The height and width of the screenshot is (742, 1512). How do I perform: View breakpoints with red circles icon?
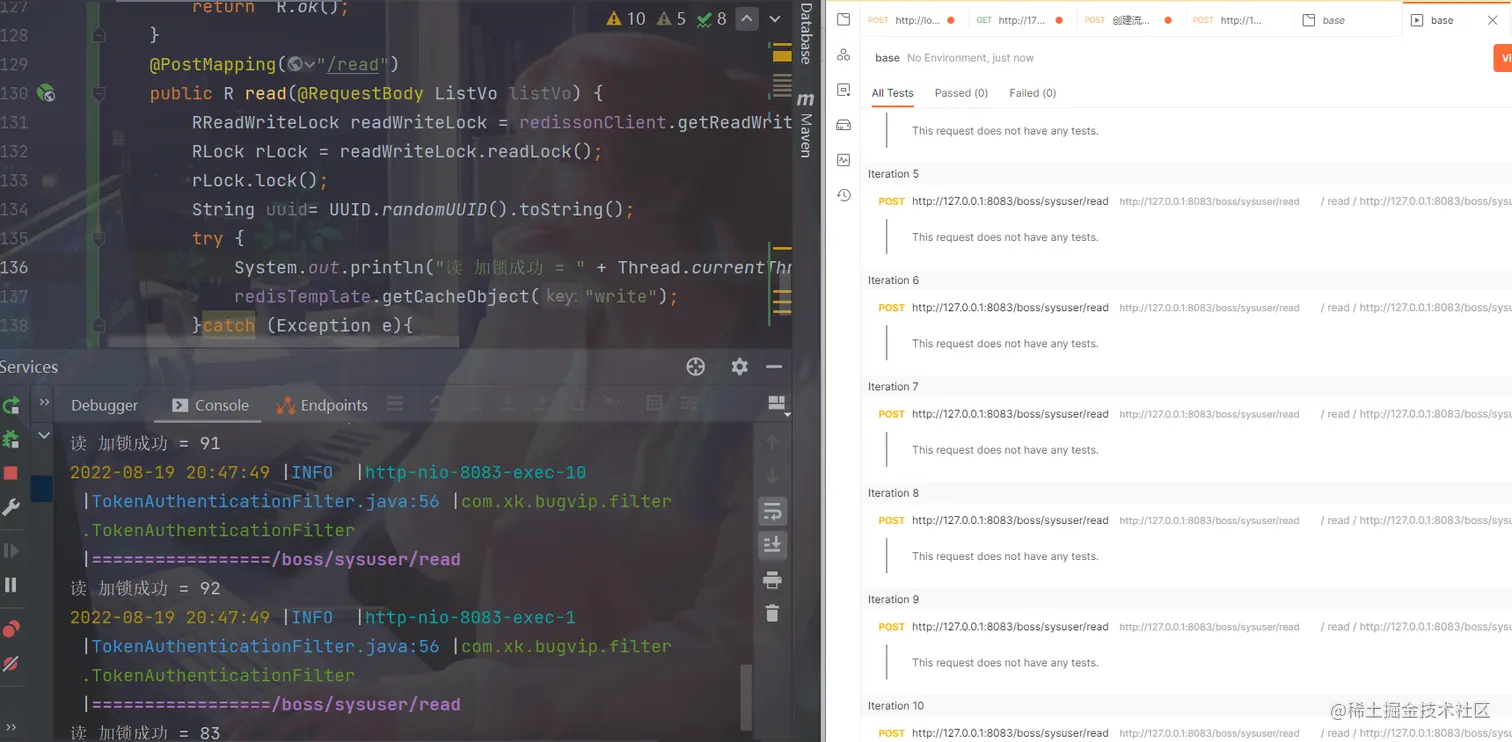(11, 629)
